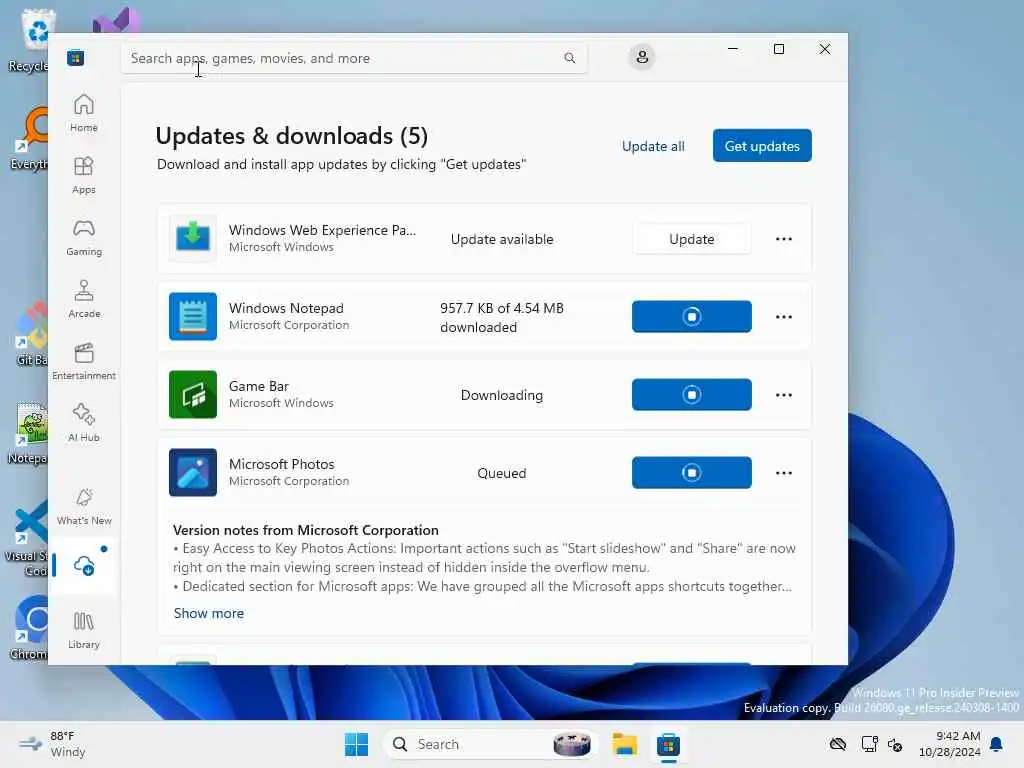1024x768 pixels.
Task: Open the Home section in sidebar
Action: 84,113
